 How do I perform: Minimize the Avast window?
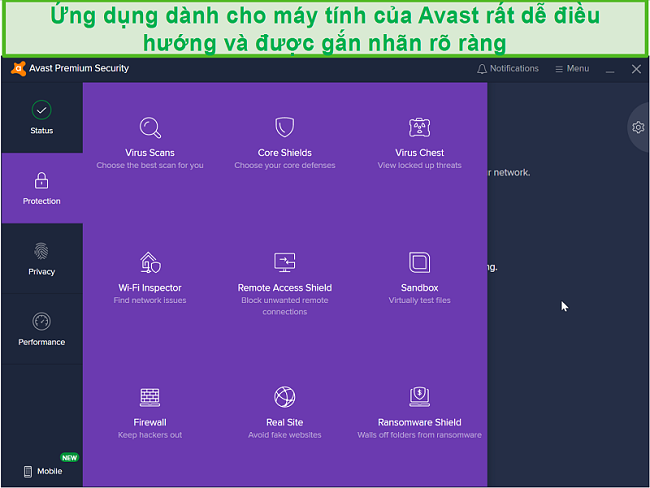coord(610,71)
